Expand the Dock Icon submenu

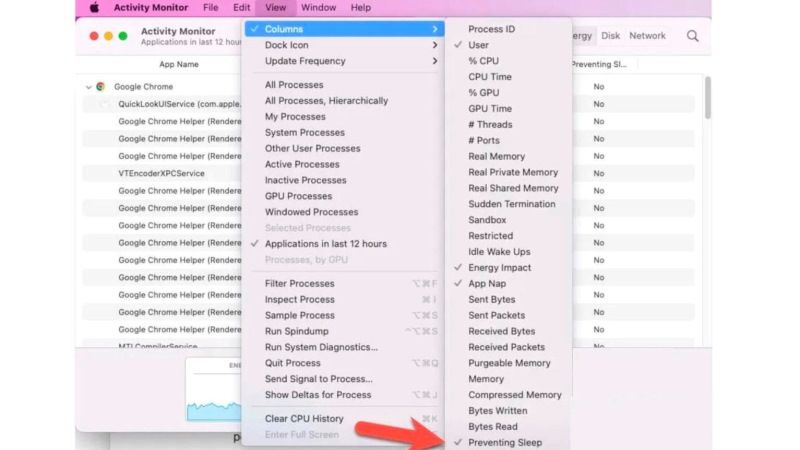tap(344, 45)
